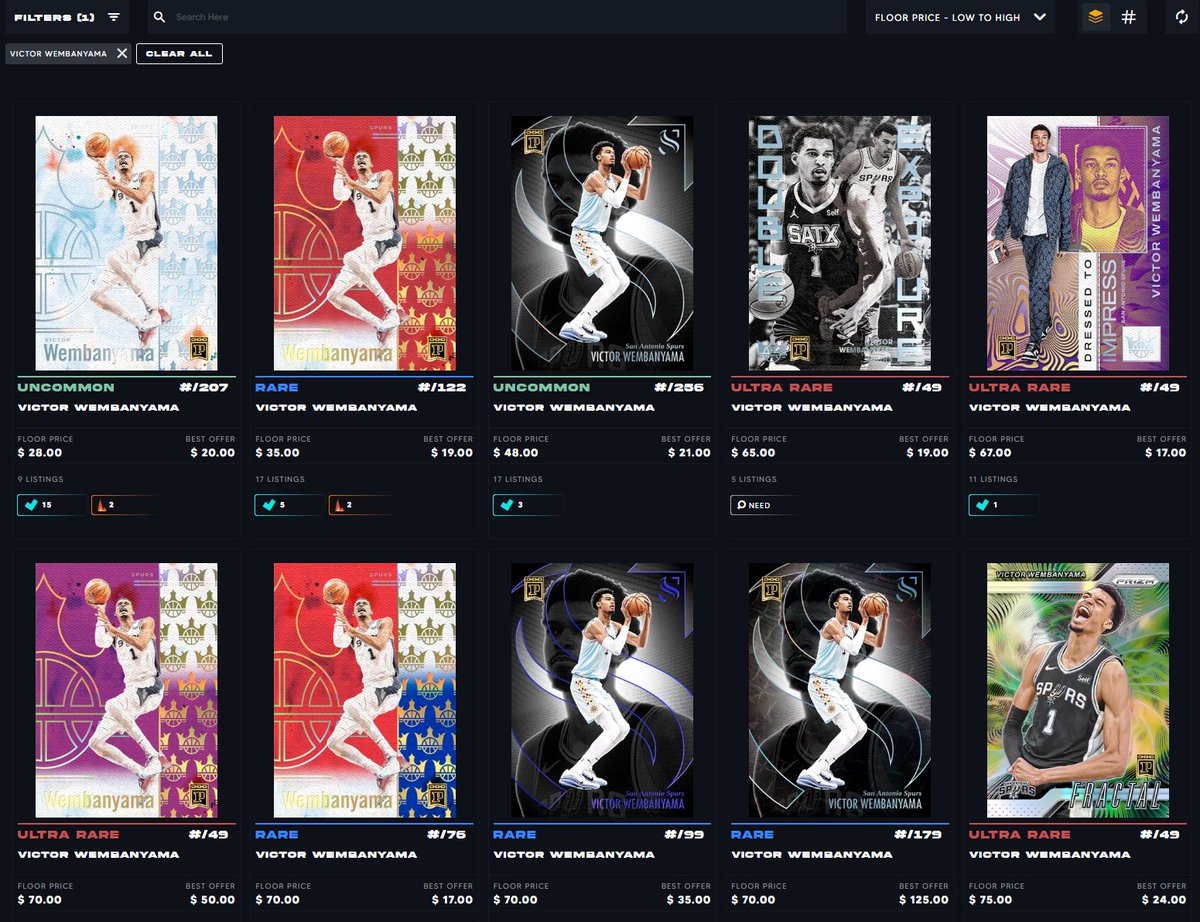Open the Rare #/76 card image
The width and height of the screenshot is (1200, 922).
364,690
